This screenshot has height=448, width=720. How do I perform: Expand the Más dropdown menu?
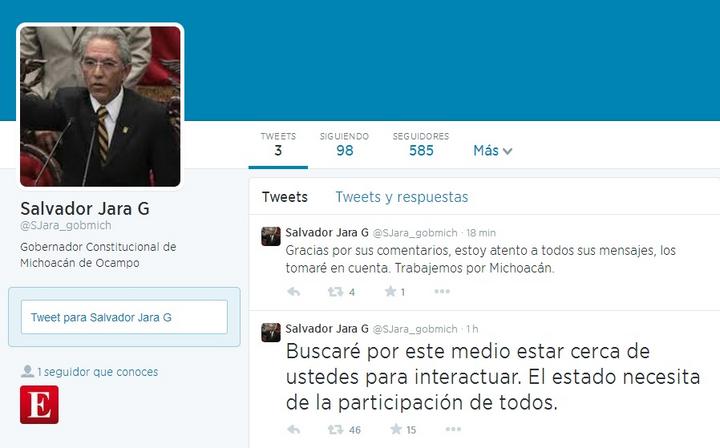coord(492,151)
